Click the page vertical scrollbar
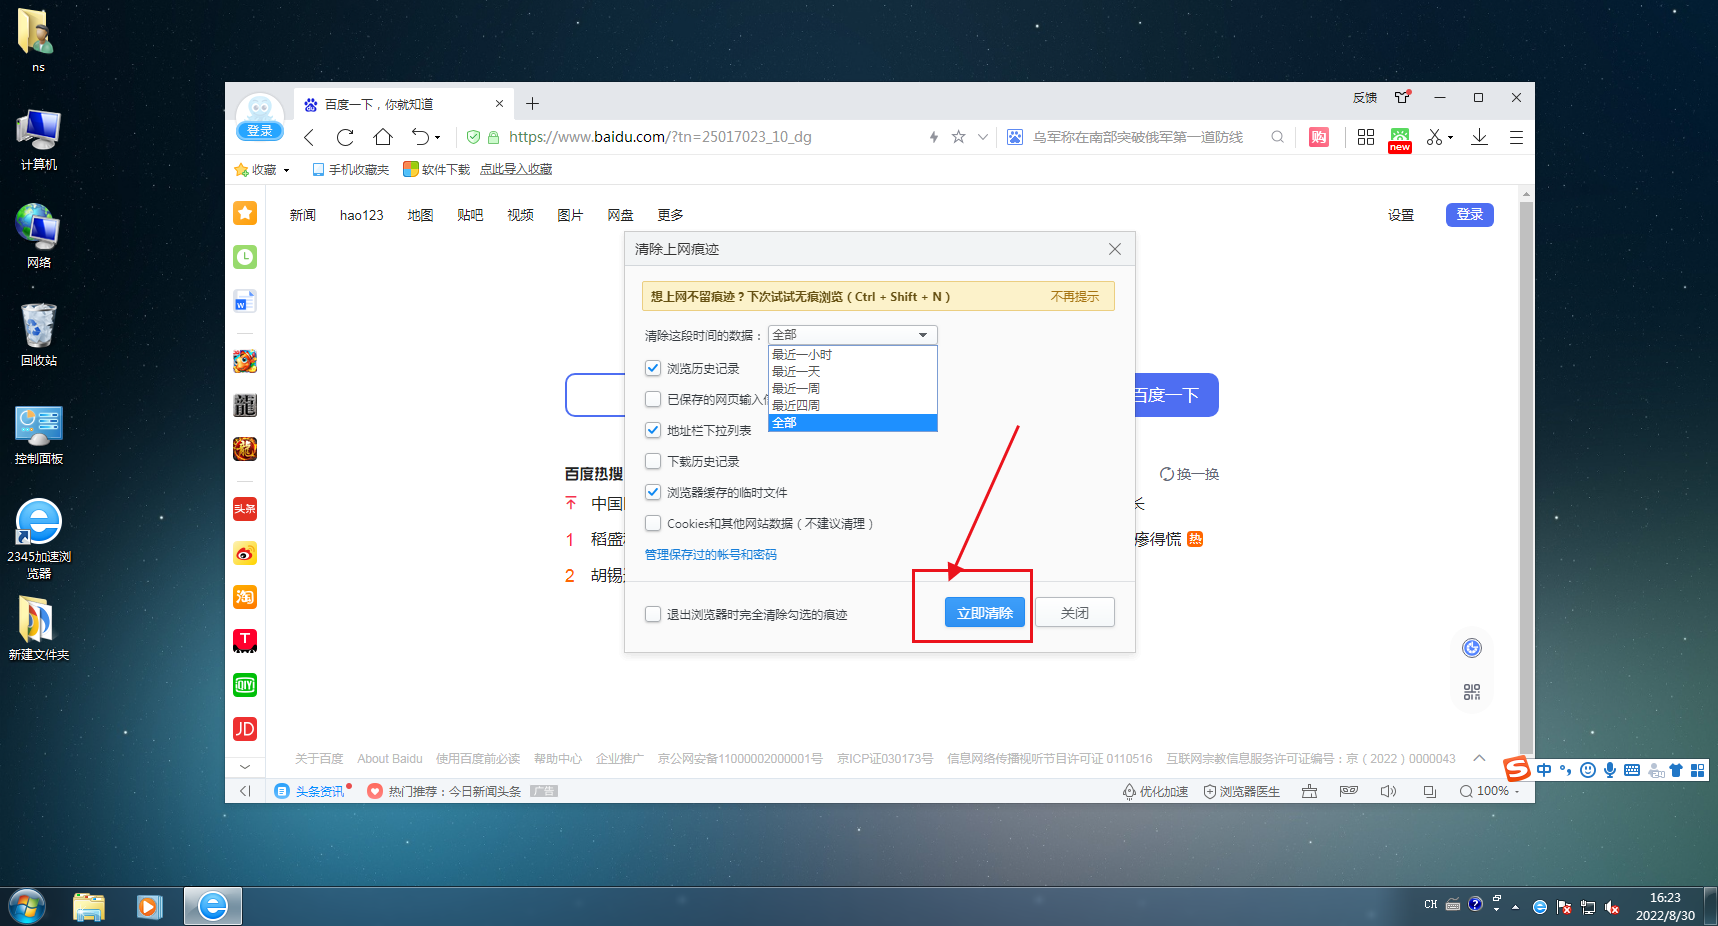1718x926 pixels. coord(1526,480)
